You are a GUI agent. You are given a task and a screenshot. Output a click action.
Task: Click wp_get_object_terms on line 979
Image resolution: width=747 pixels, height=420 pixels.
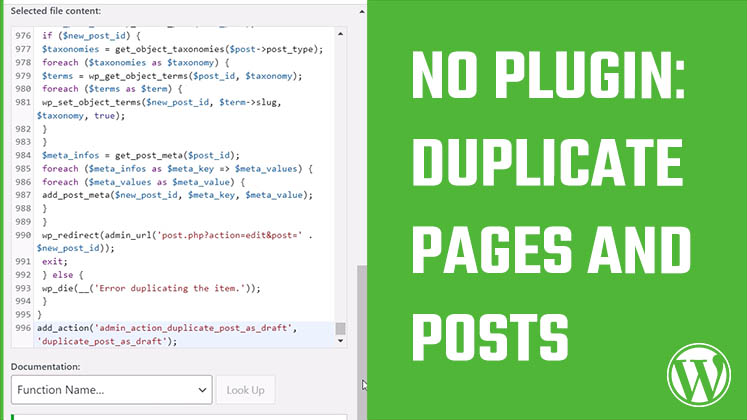[x=138, y=76]
